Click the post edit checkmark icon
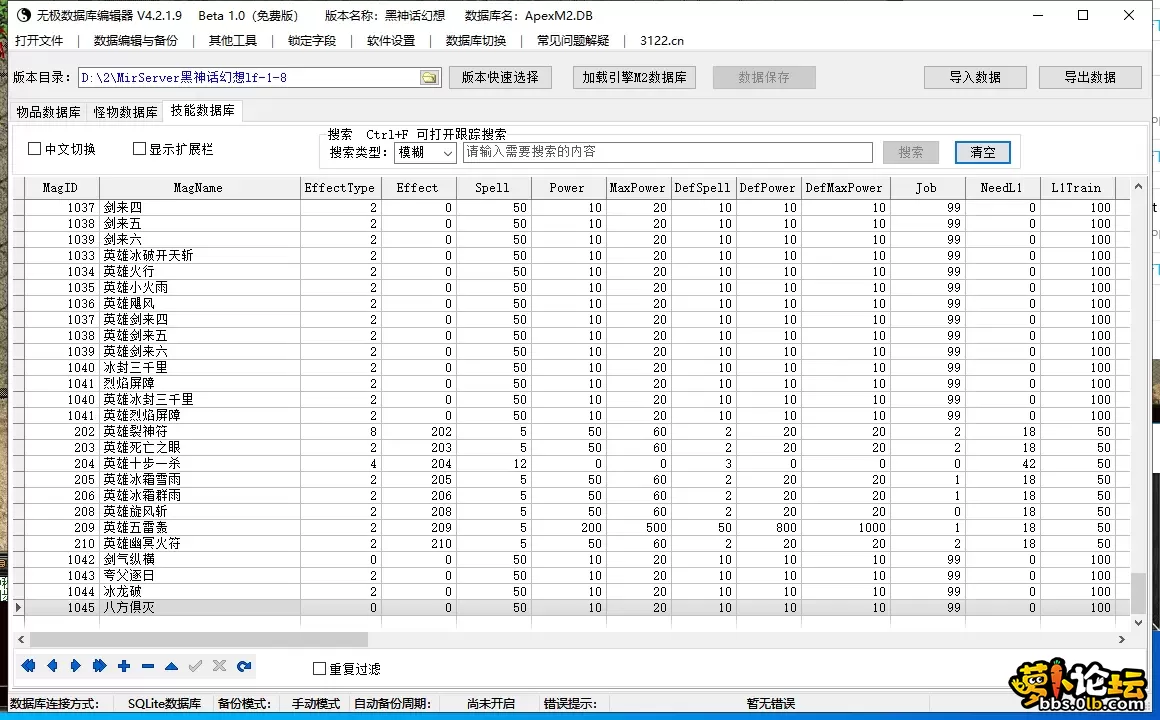This screenshot has width=1160, height=720. [x=195, y=666]
